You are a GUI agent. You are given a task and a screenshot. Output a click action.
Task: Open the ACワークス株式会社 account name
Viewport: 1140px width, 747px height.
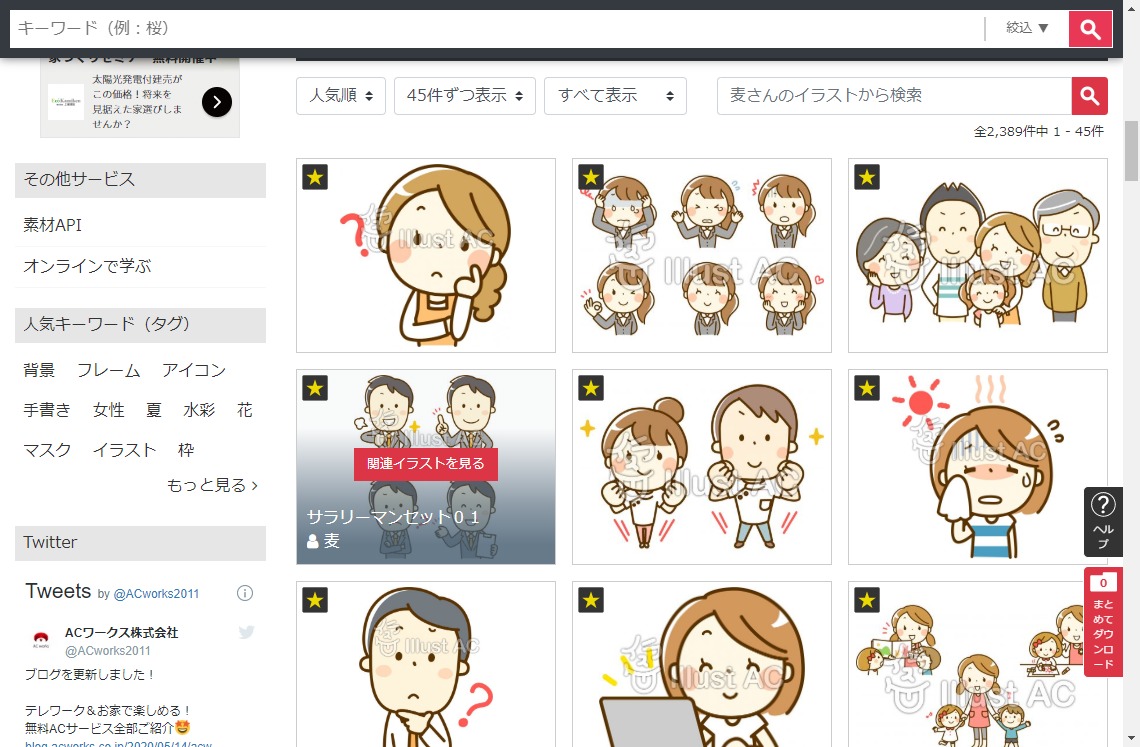[x=121, y=633]
